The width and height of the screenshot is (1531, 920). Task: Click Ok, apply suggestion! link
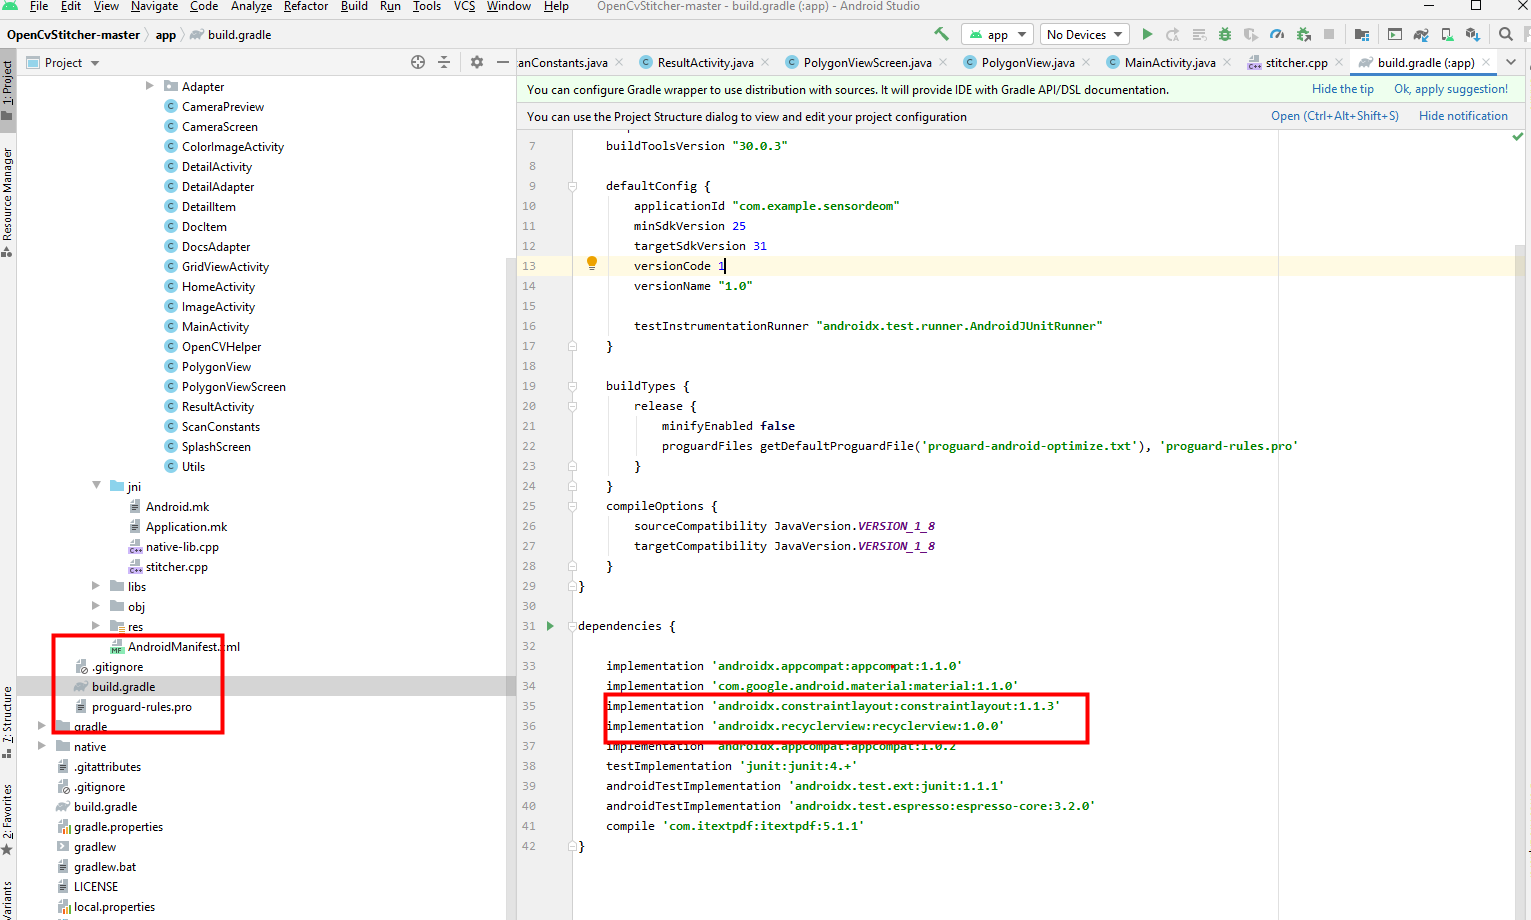[x=1451, y=89]
